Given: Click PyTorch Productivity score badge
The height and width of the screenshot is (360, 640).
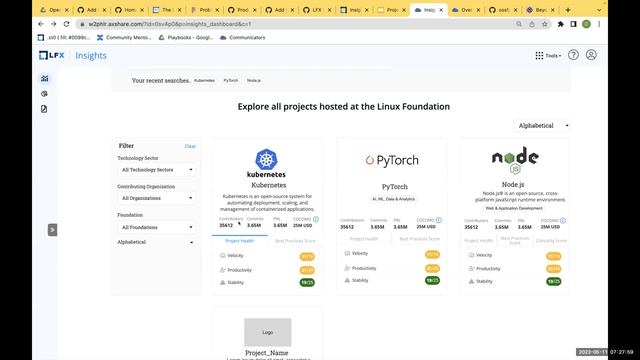Looking at the screenshot, I should [x=432, y=269].
